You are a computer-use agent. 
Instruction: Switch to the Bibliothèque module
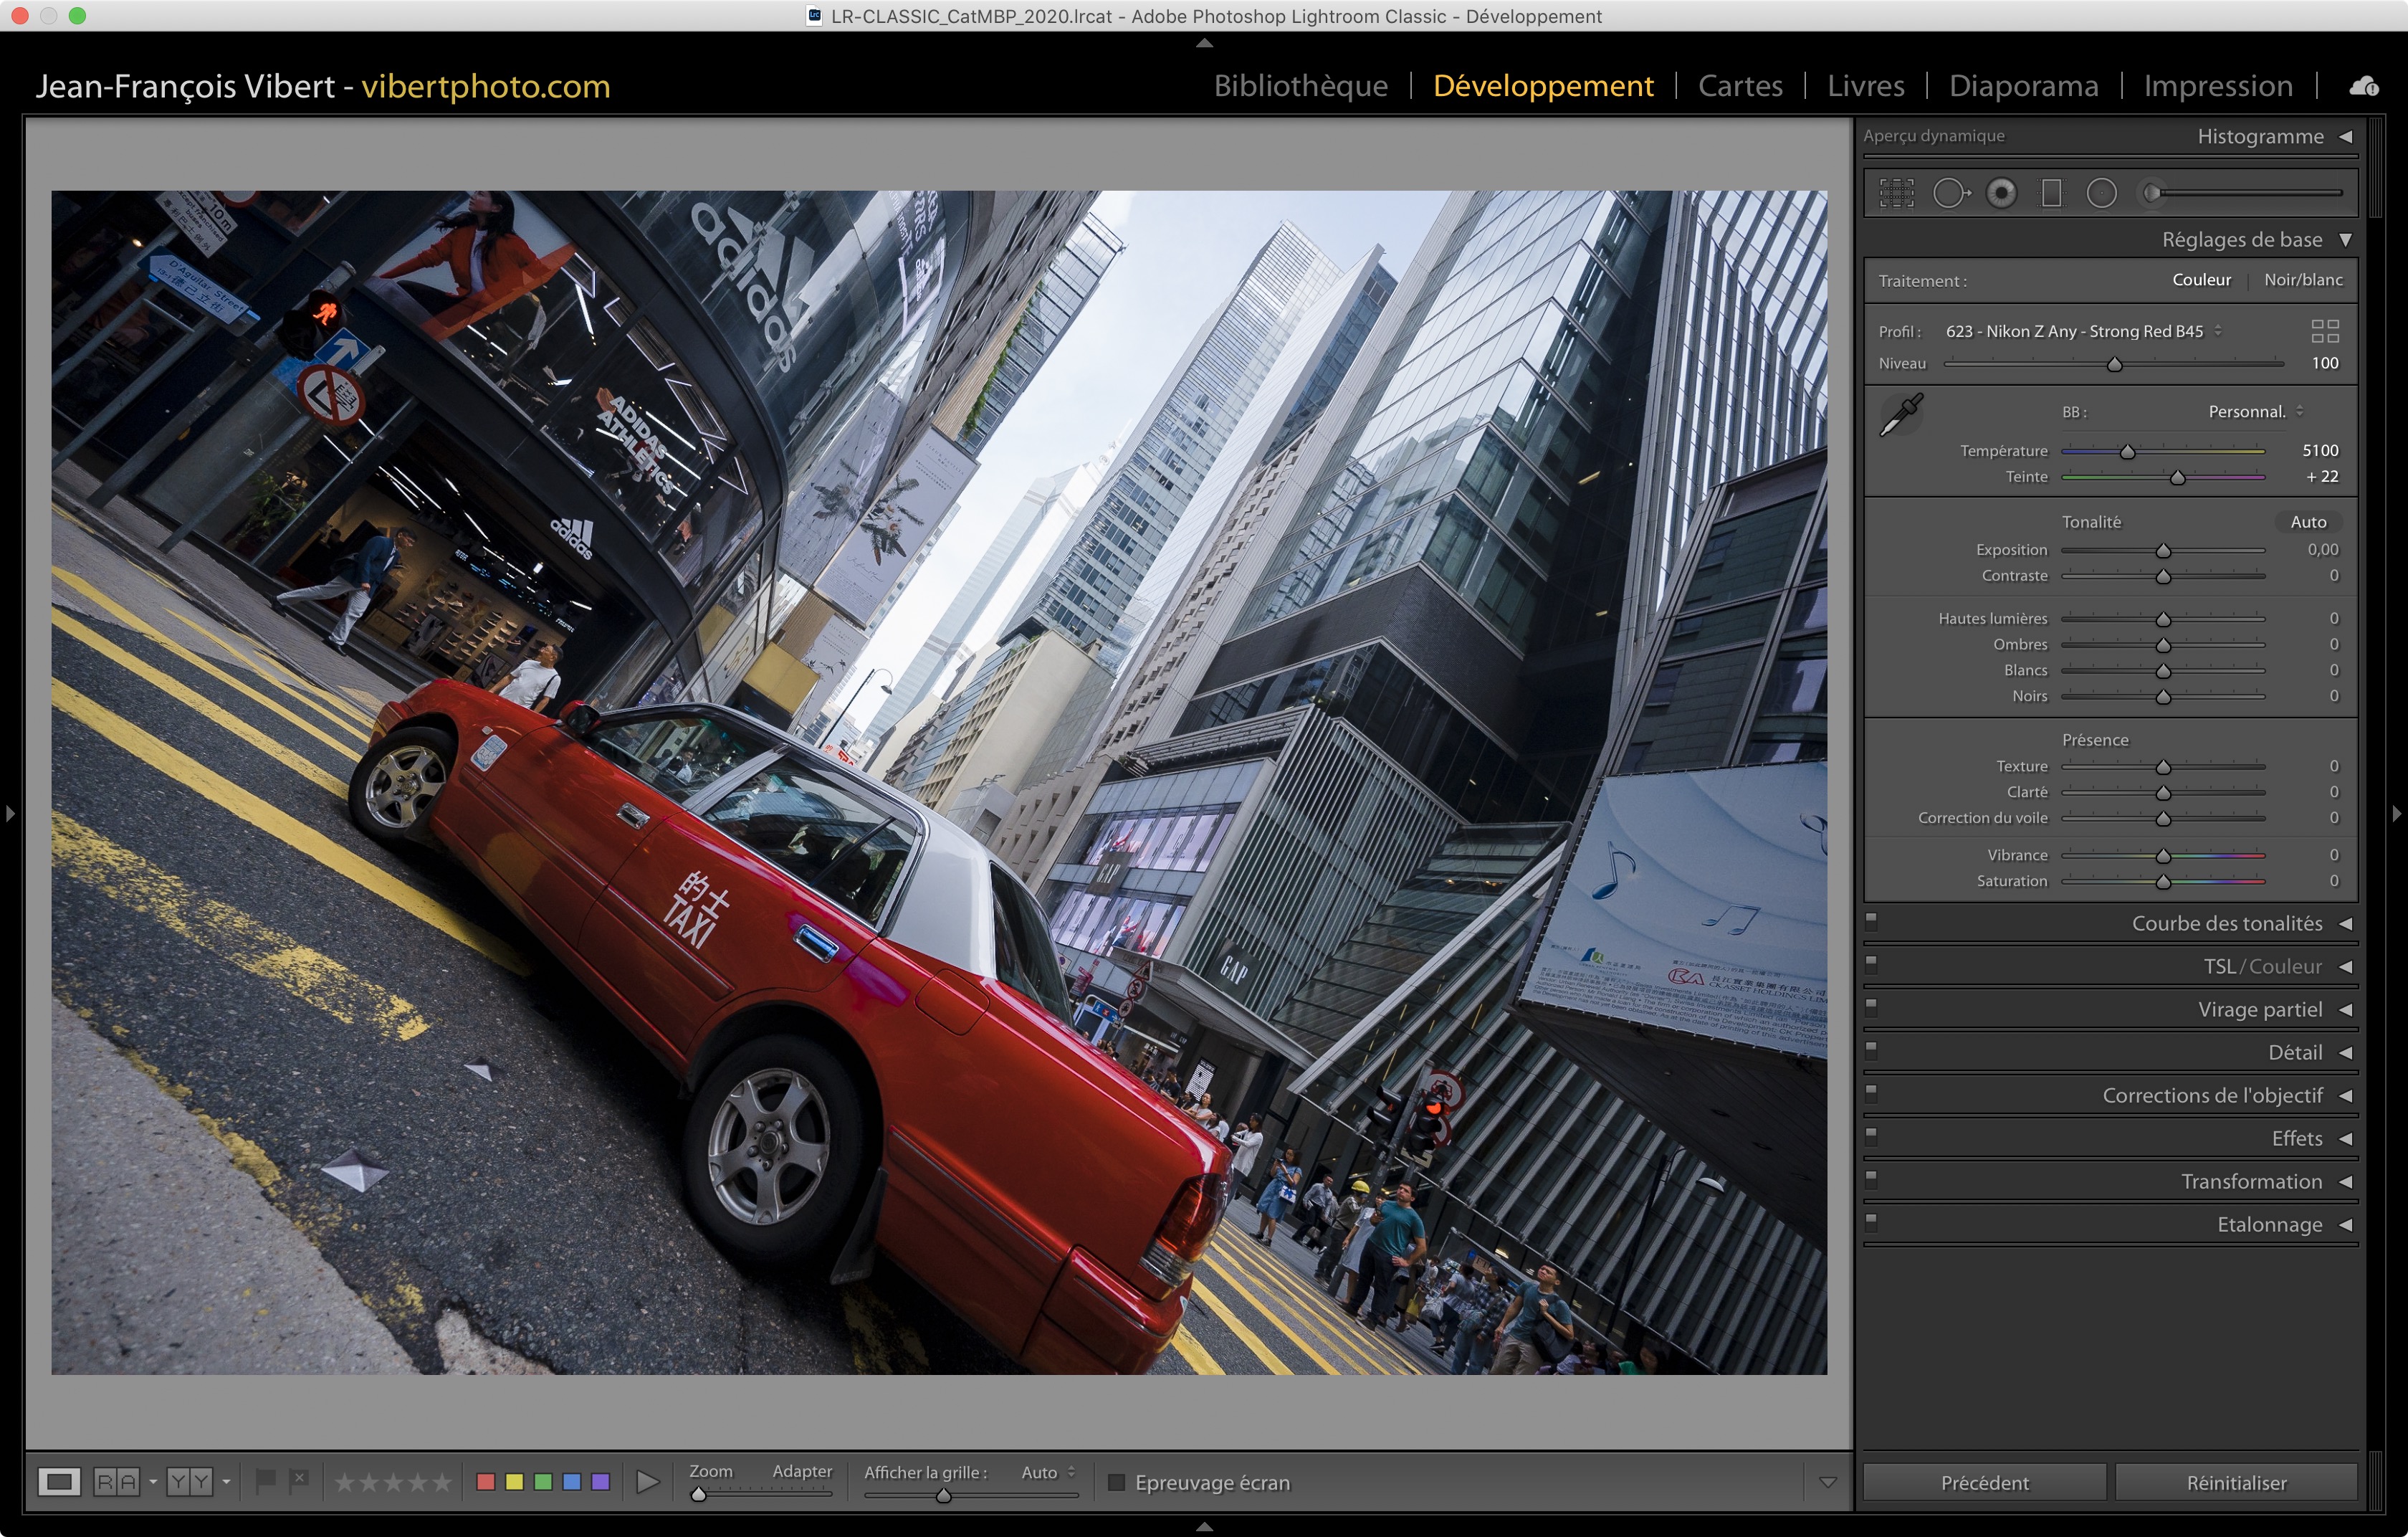point(1300,86)
